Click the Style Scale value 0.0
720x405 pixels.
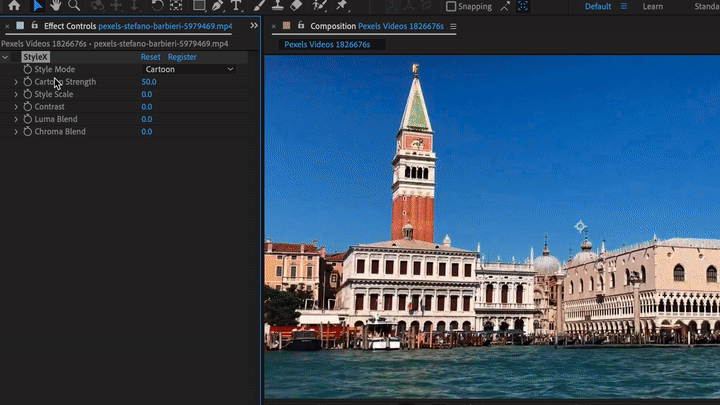coord(146,94)
